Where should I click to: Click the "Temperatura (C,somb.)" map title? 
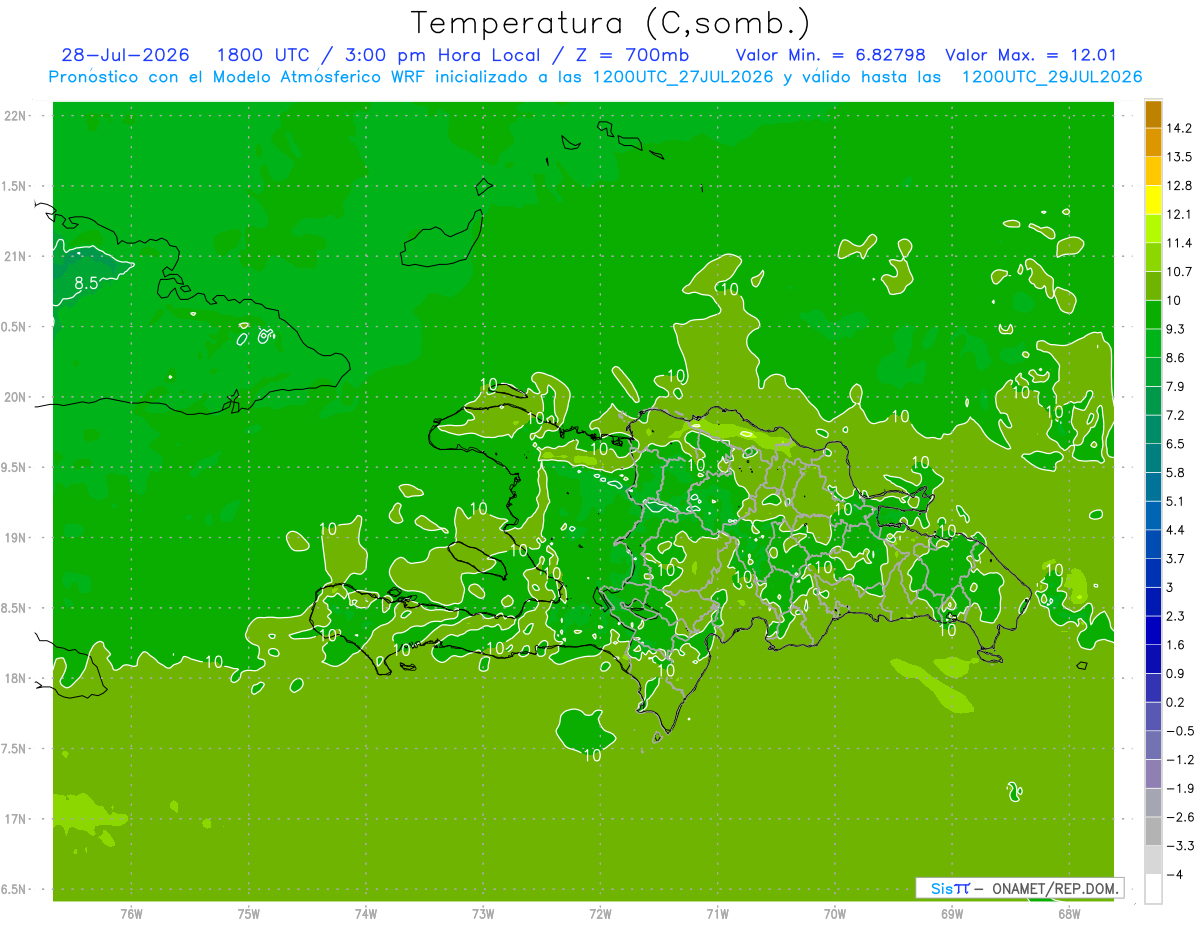point(611,23)
